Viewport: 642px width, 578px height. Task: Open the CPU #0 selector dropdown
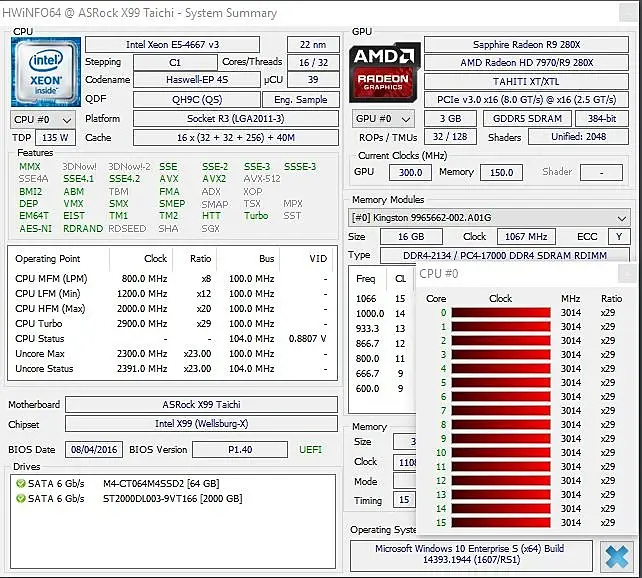(x=43, y=120)
